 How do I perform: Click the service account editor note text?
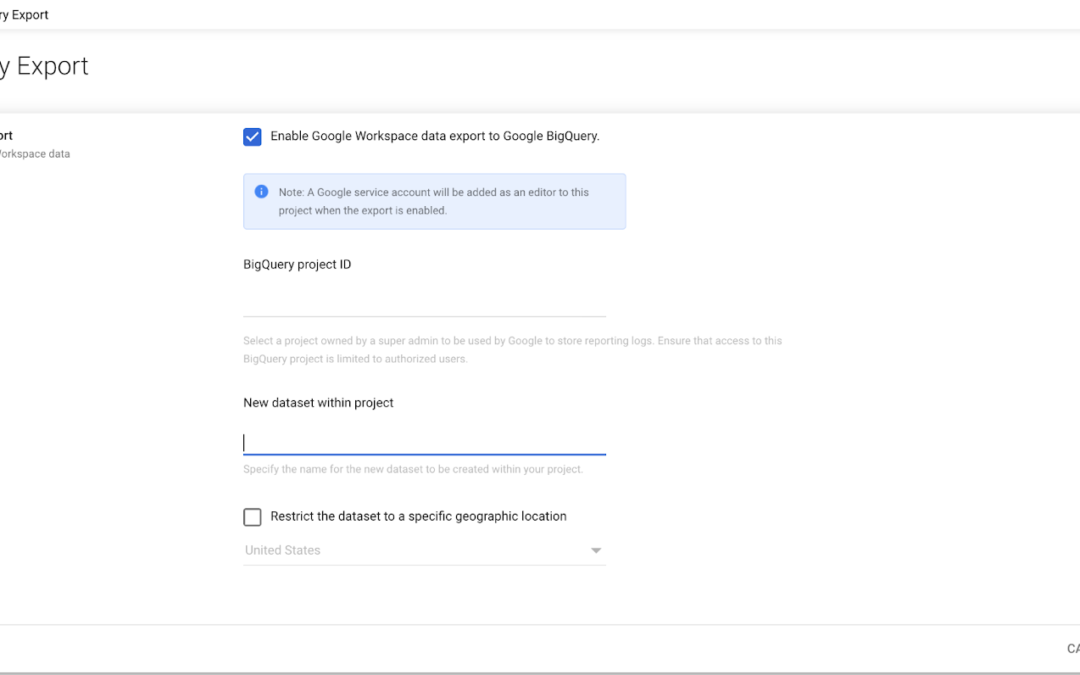coord(433,201)
